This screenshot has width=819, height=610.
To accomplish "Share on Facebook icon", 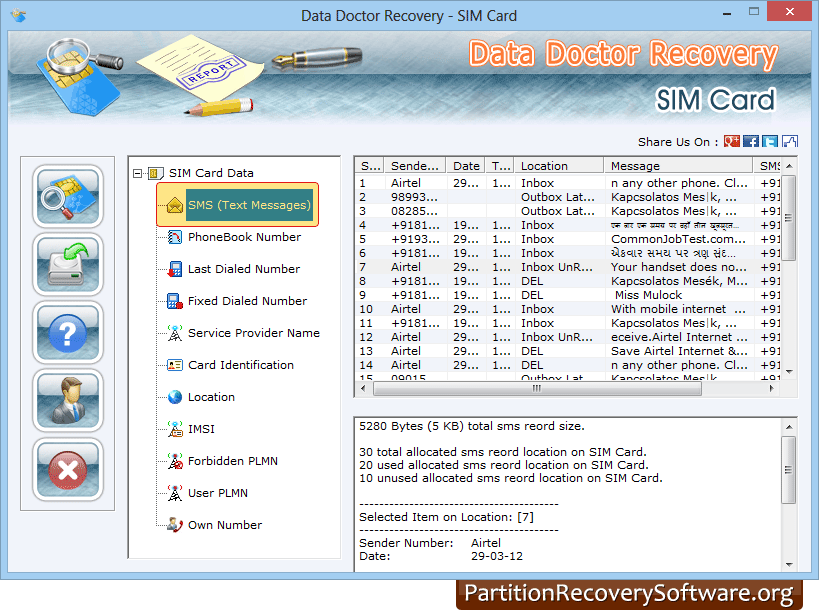I will tap(751, 141).
